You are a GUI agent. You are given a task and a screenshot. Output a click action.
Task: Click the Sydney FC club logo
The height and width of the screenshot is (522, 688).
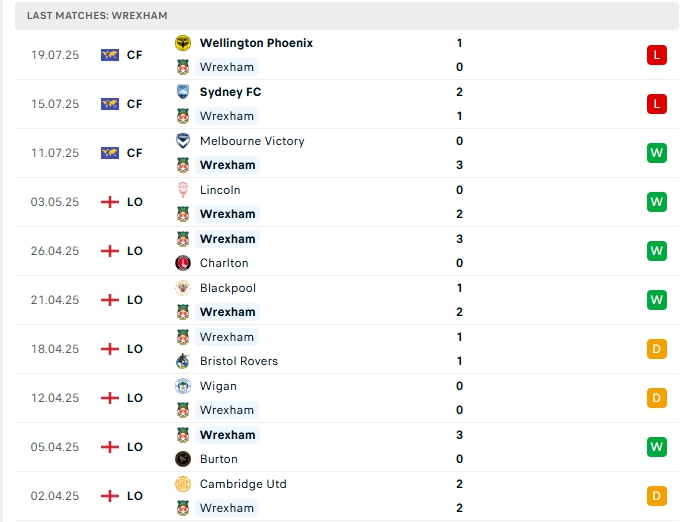[x=183, y=92]
